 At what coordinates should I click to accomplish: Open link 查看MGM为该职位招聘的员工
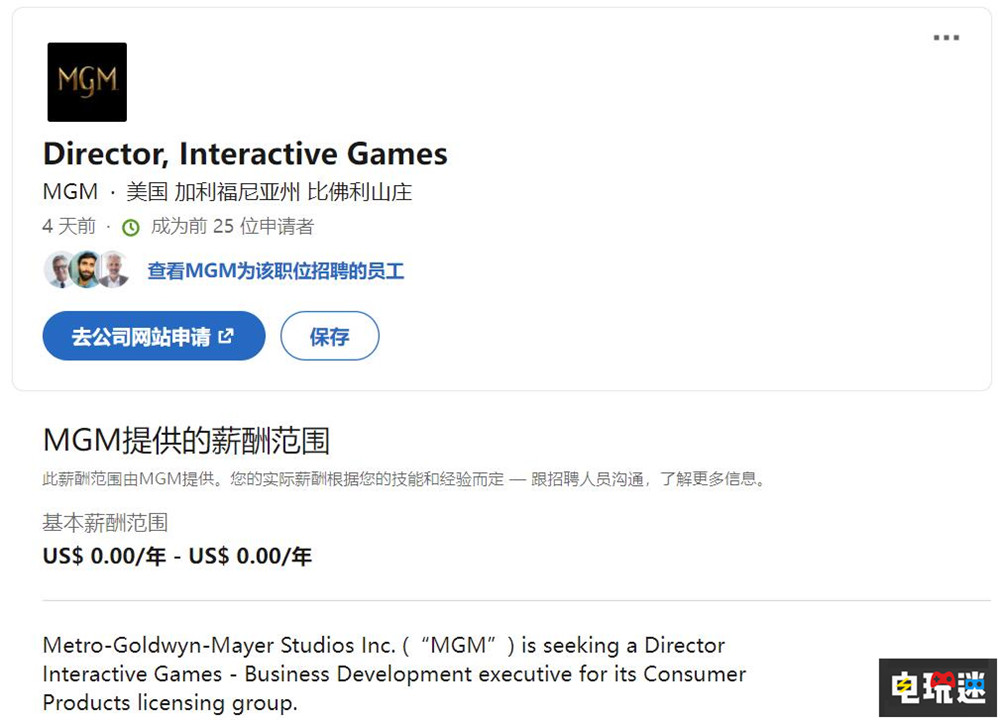coord(275,271)
